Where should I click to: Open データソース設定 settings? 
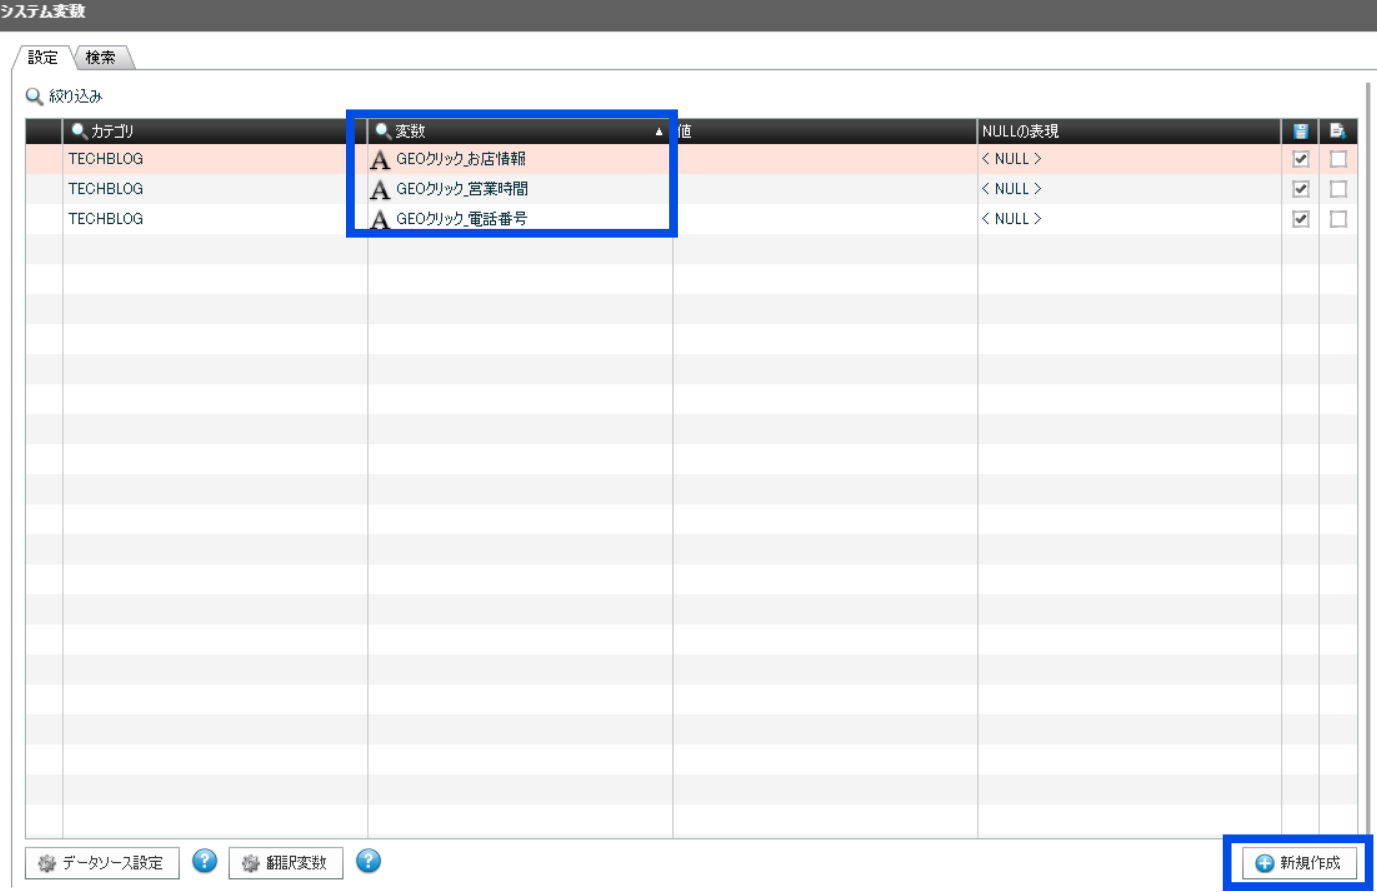[x=102, y=863]
